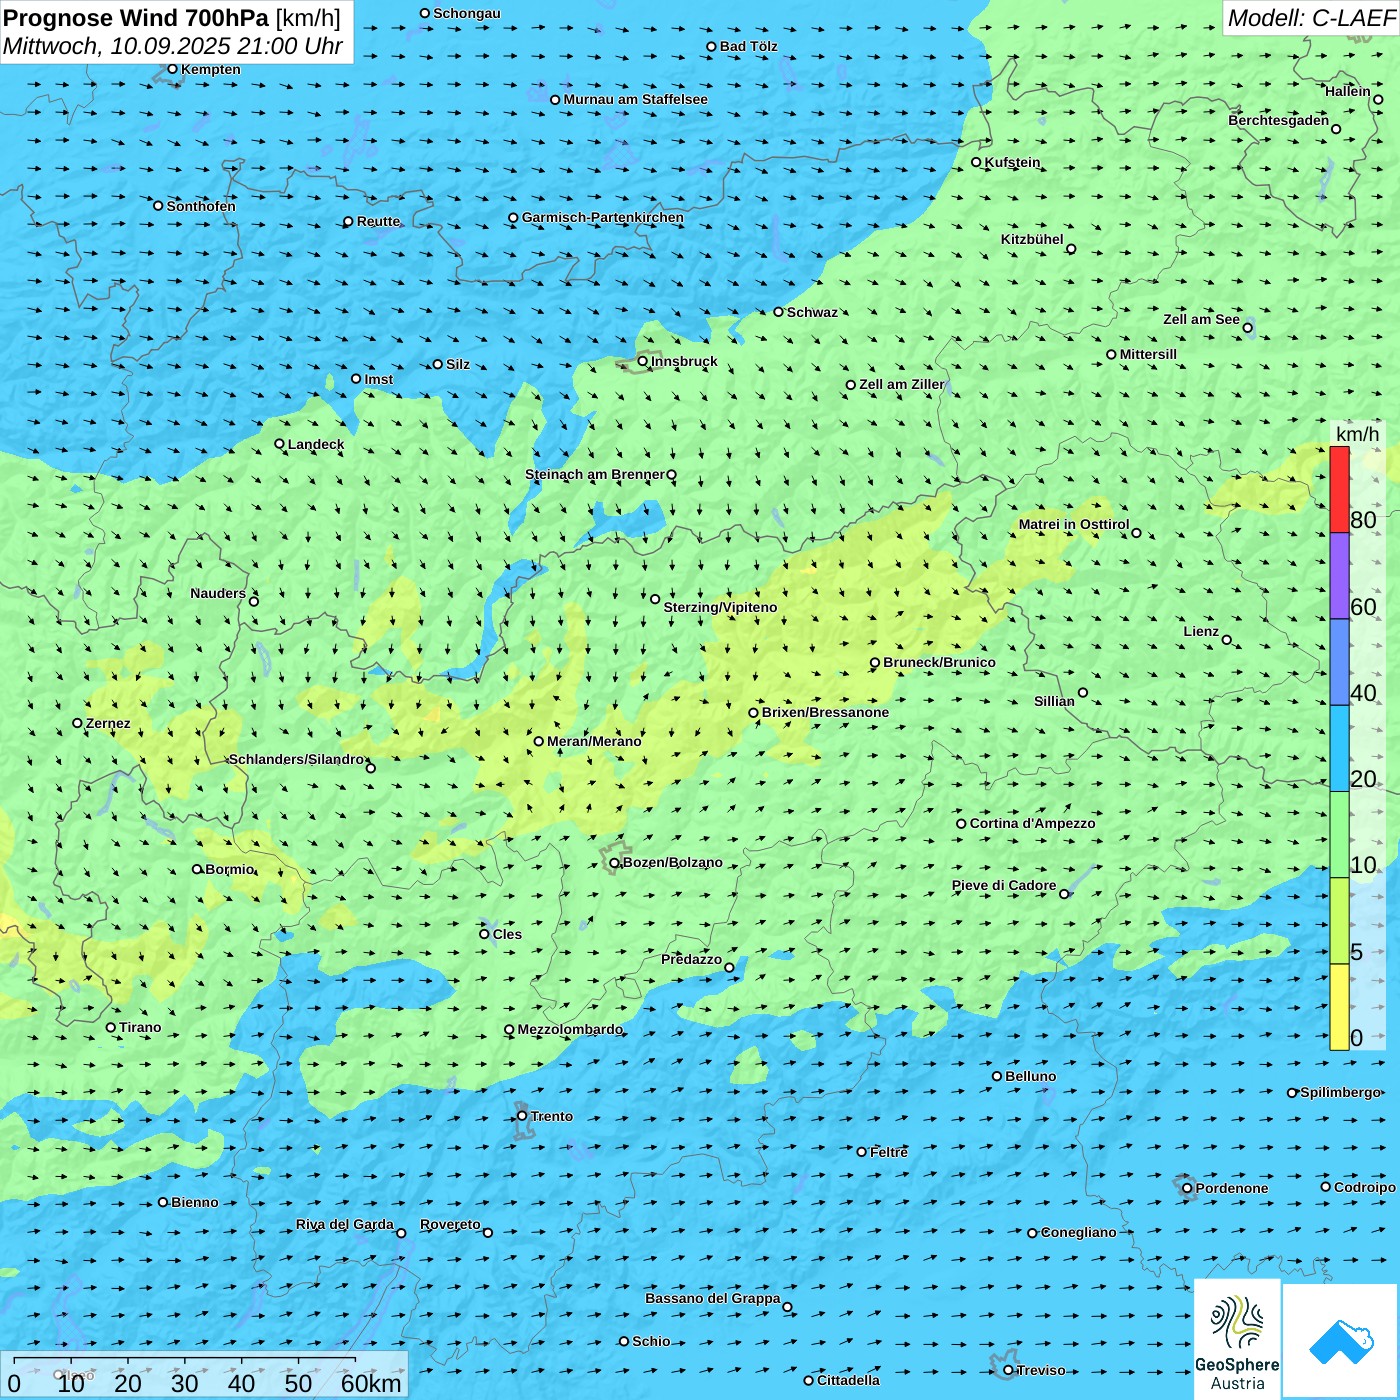The image size is (1400, 1400).
Task: Select the yellow legend segment near 0
Action: click(1339, 1007)
